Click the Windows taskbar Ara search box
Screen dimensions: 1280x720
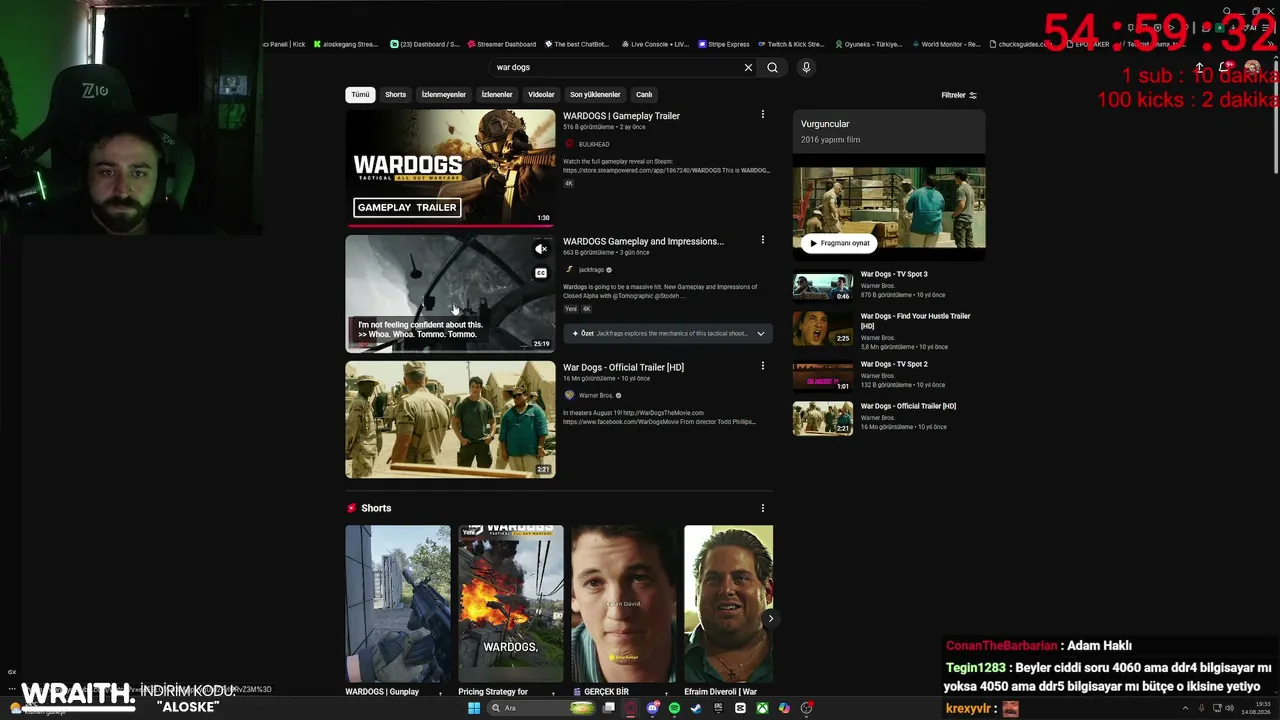[x=540, y=708]
